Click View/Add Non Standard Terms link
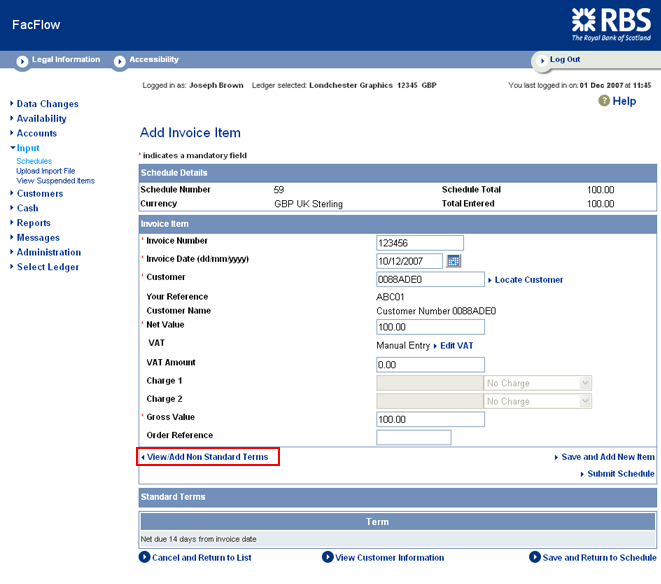Image resolution: width=661 pixels, height=584 pixels. tap(208, 457)
